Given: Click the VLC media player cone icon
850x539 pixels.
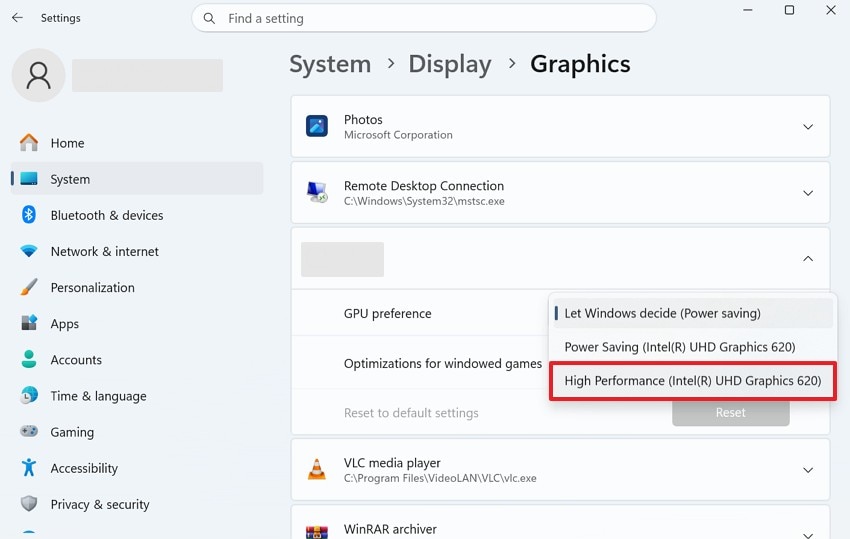Looking at the screenshot, I should [x=317, y=470].
